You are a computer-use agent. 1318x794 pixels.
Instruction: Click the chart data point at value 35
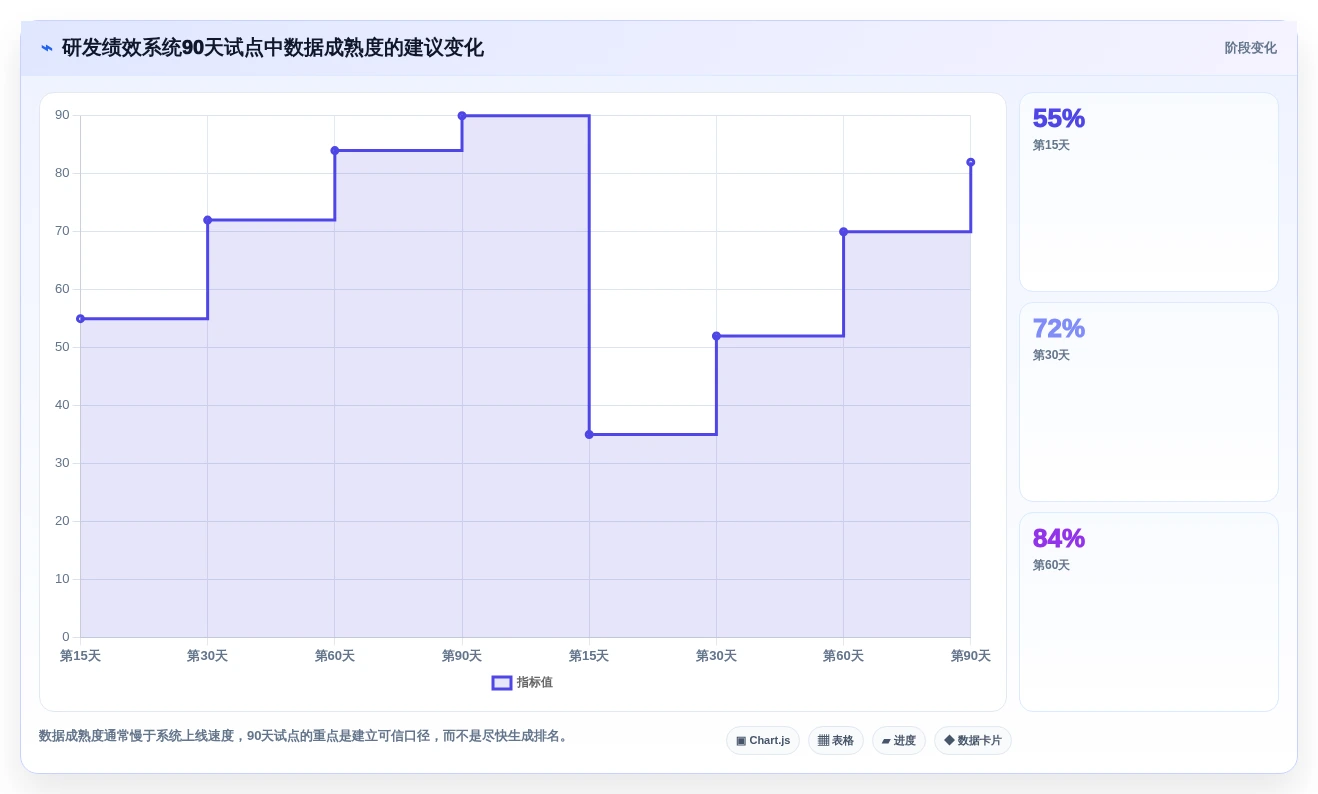[x=589, y=435]
